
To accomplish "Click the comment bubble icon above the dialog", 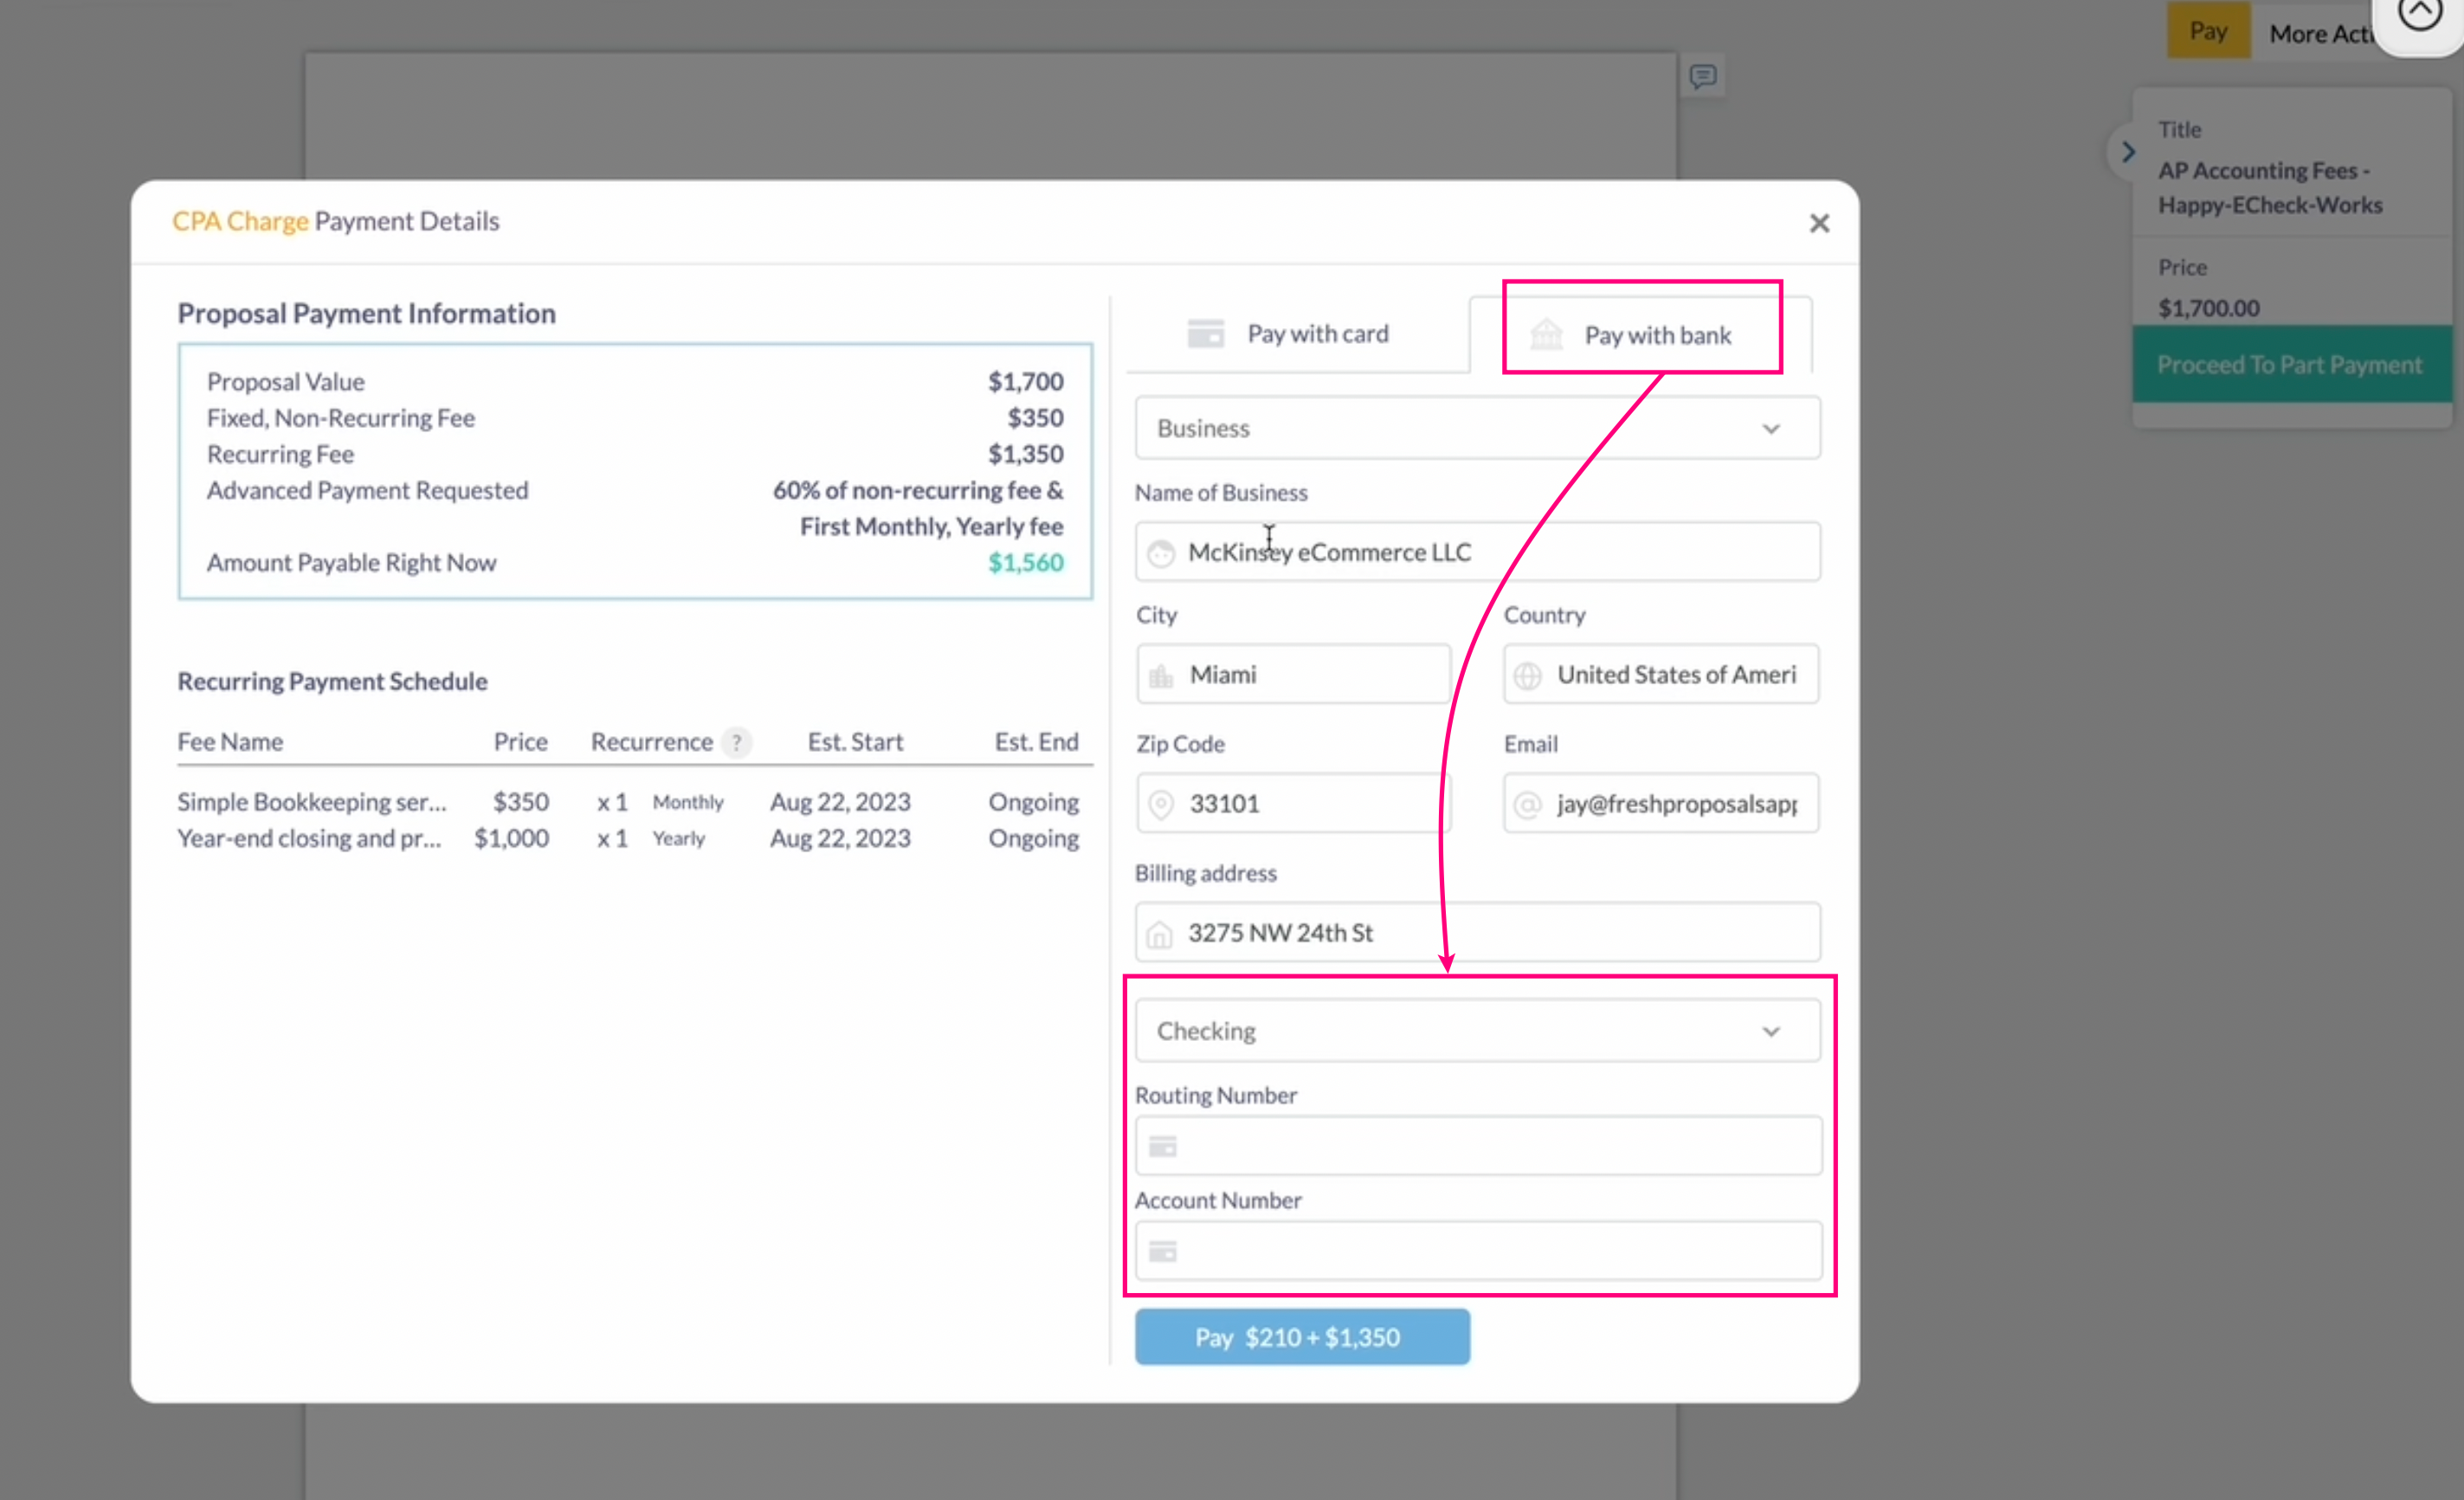I will pos(1703,77).
